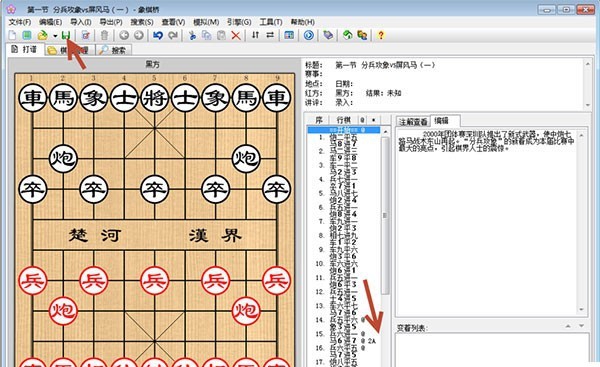This screenshot has height=367, width=600.
Task: Click the edit properties toolbar icon
Action: 85,36
